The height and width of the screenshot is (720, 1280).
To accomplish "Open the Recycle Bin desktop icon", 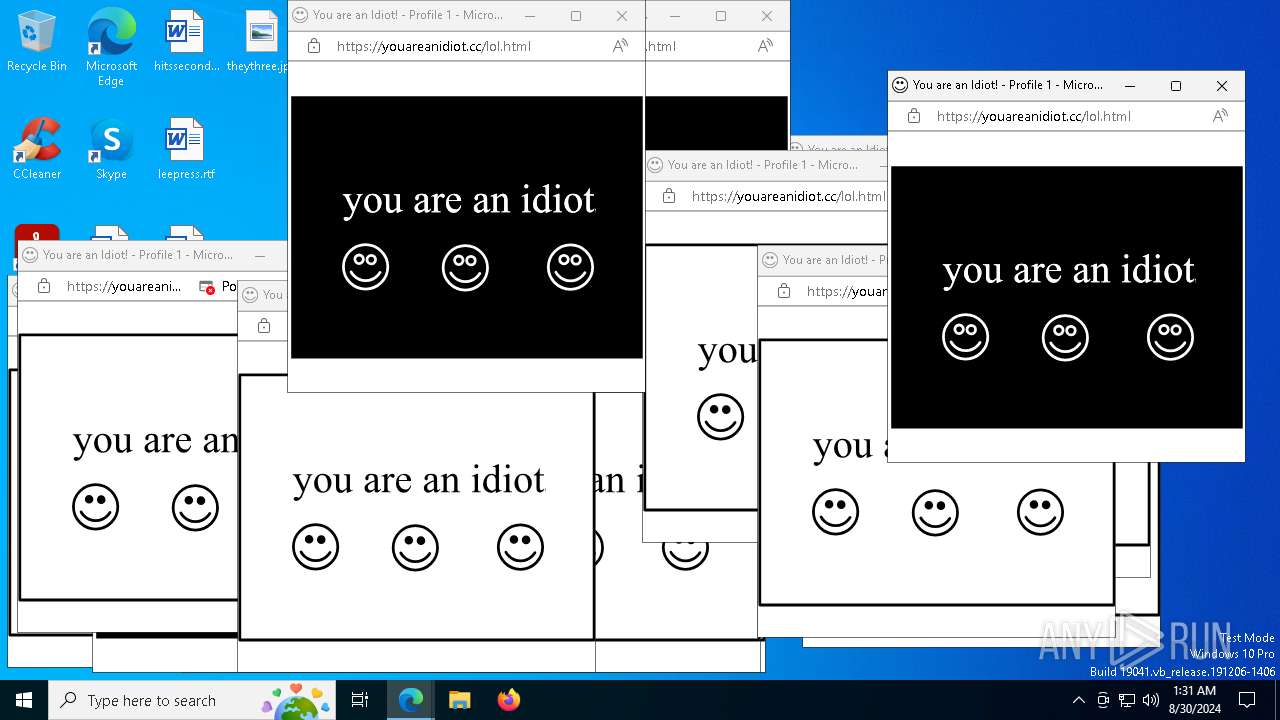I will coord(37,42).
